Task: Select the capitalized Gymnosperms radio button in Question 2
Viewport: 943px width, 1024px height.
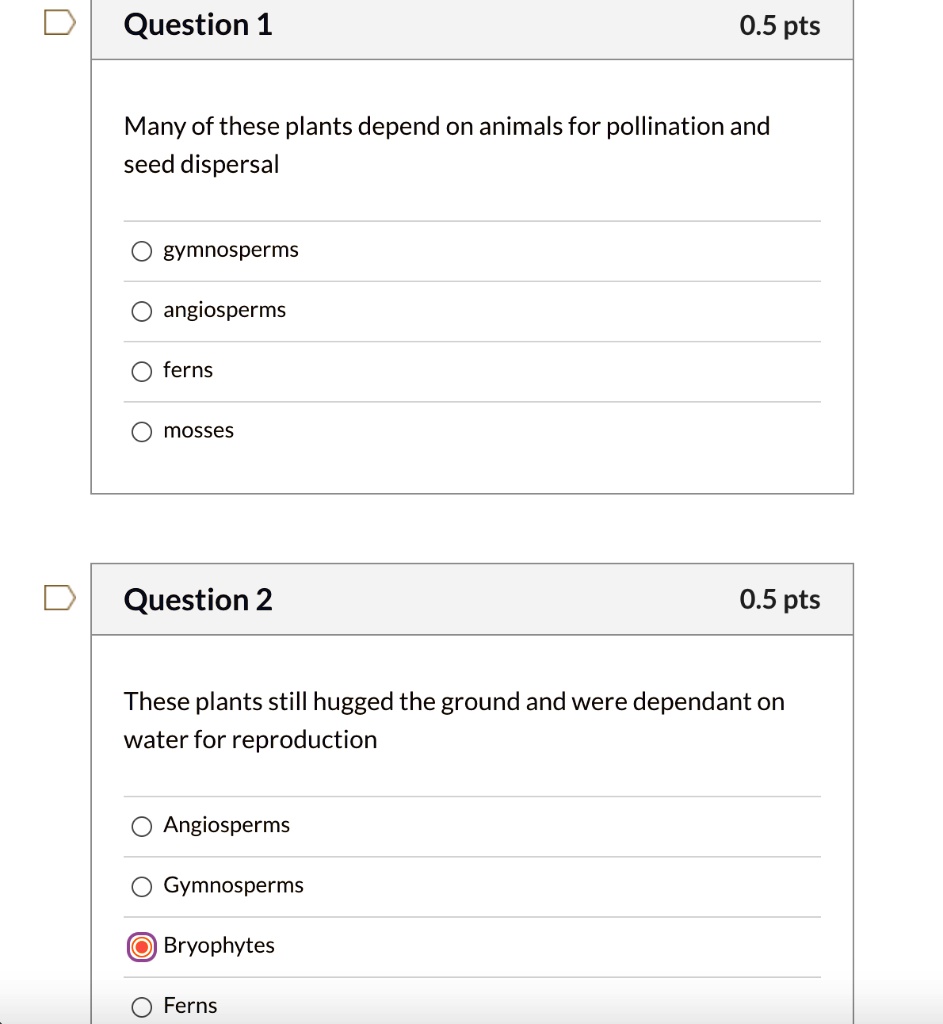Action: pyautogui.click(x=142, y=886)
